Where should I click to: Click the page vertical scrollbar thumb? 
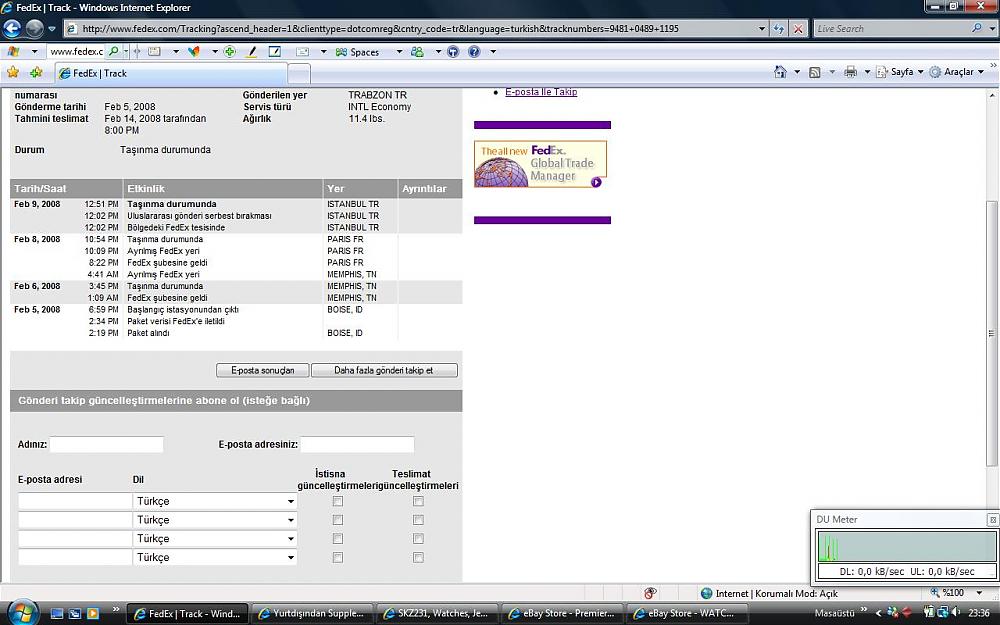991,333
